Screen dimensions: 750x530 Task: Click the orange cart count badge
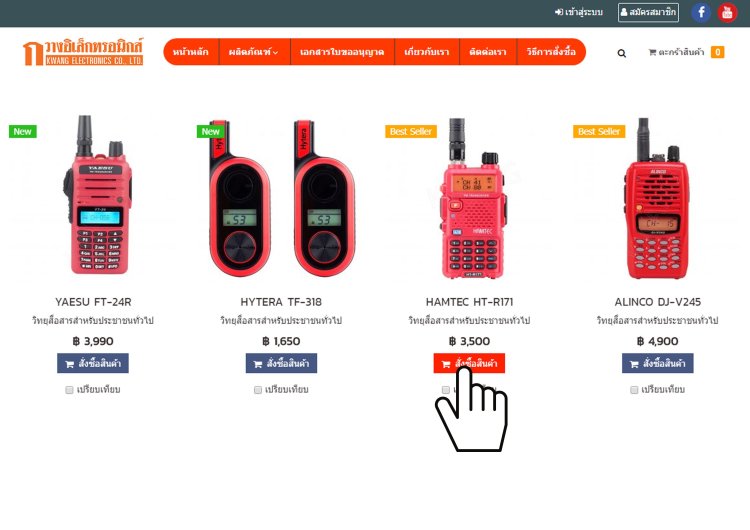717,52
